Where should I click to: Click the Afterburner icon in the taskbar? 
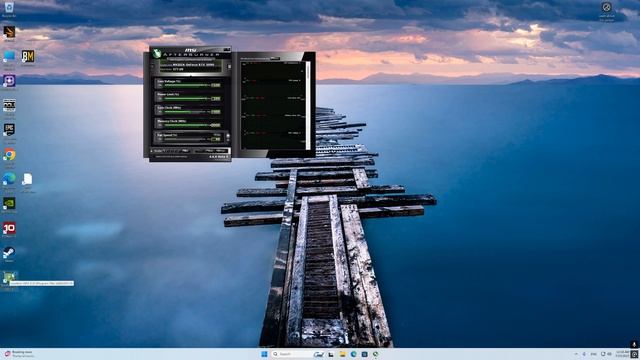[376, 354]
